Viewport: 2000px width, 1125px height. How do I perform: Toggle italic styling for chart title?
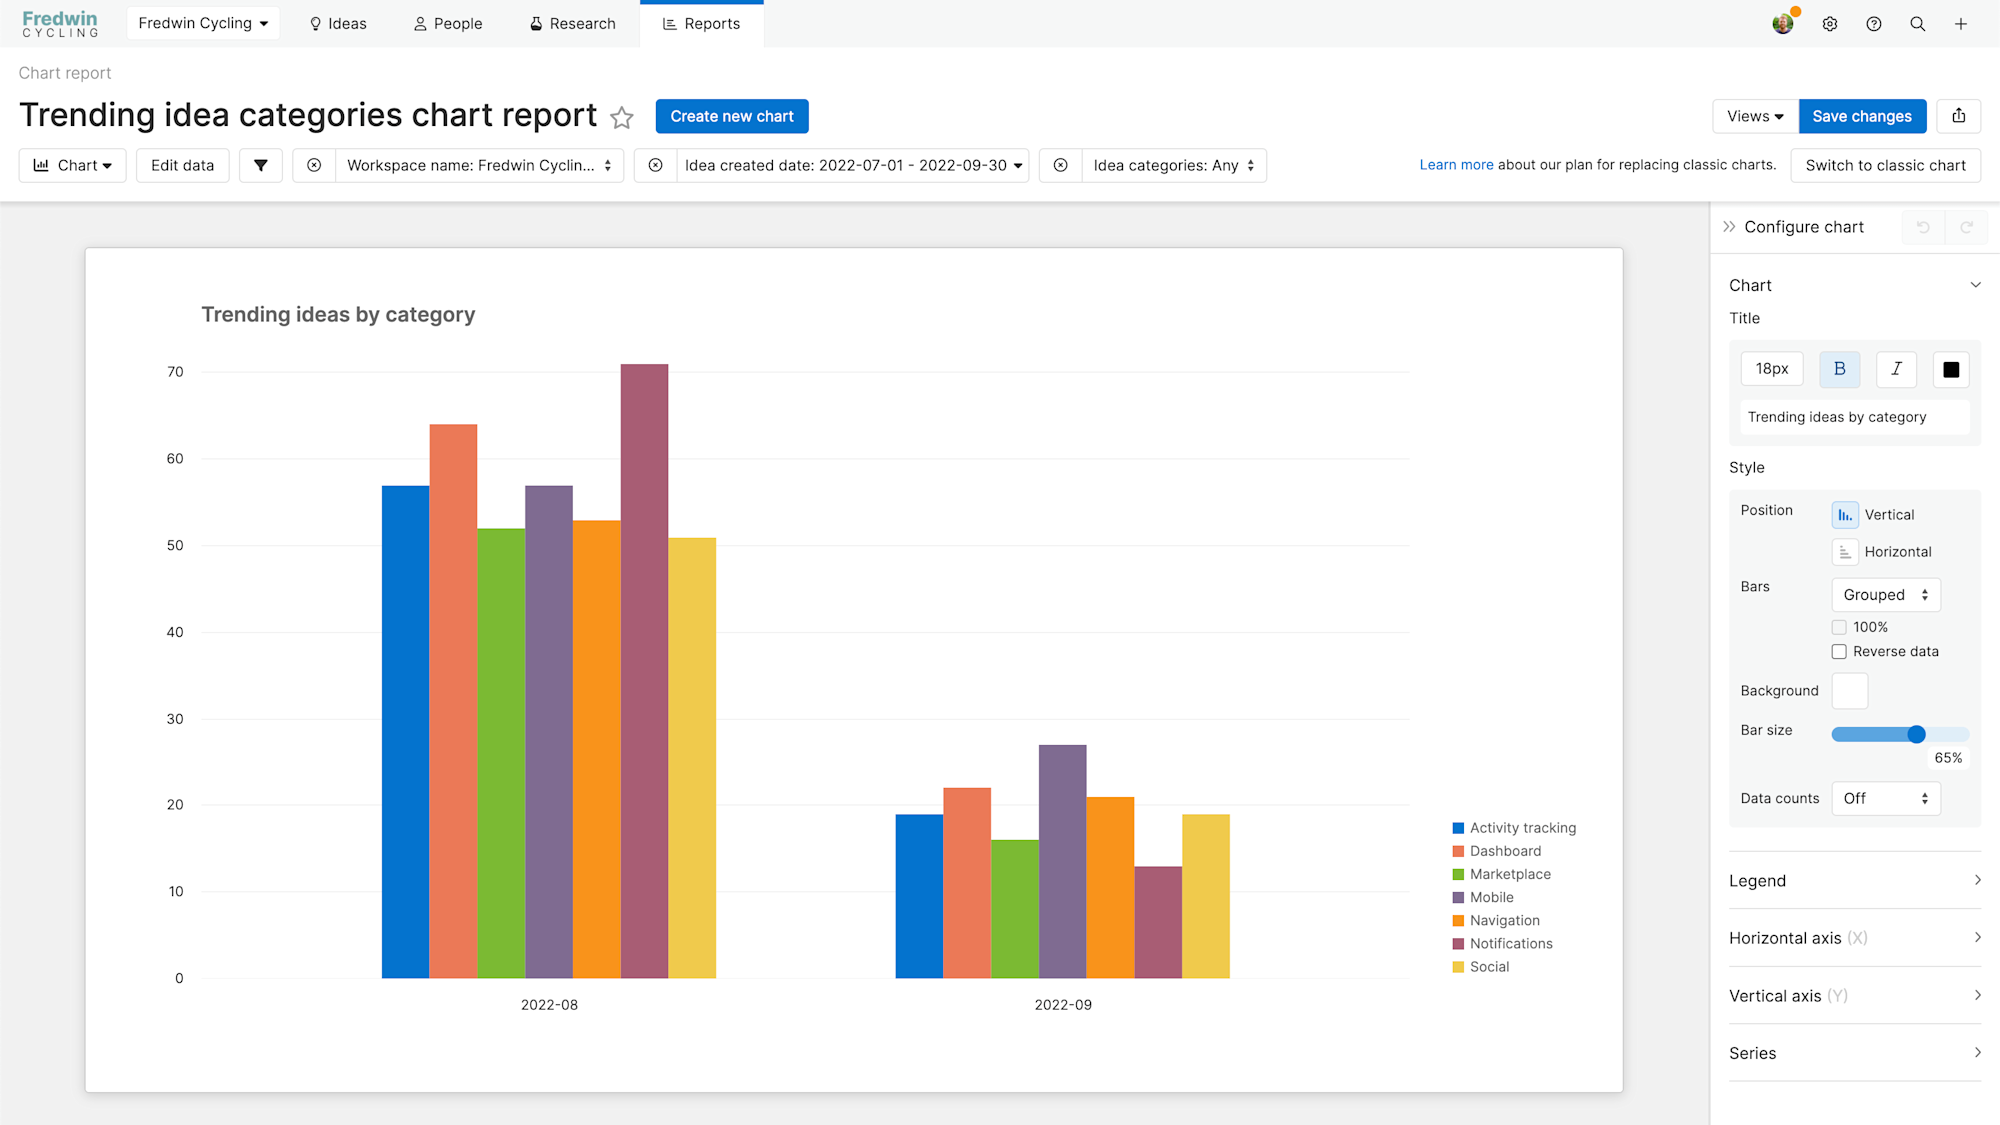1896,369
